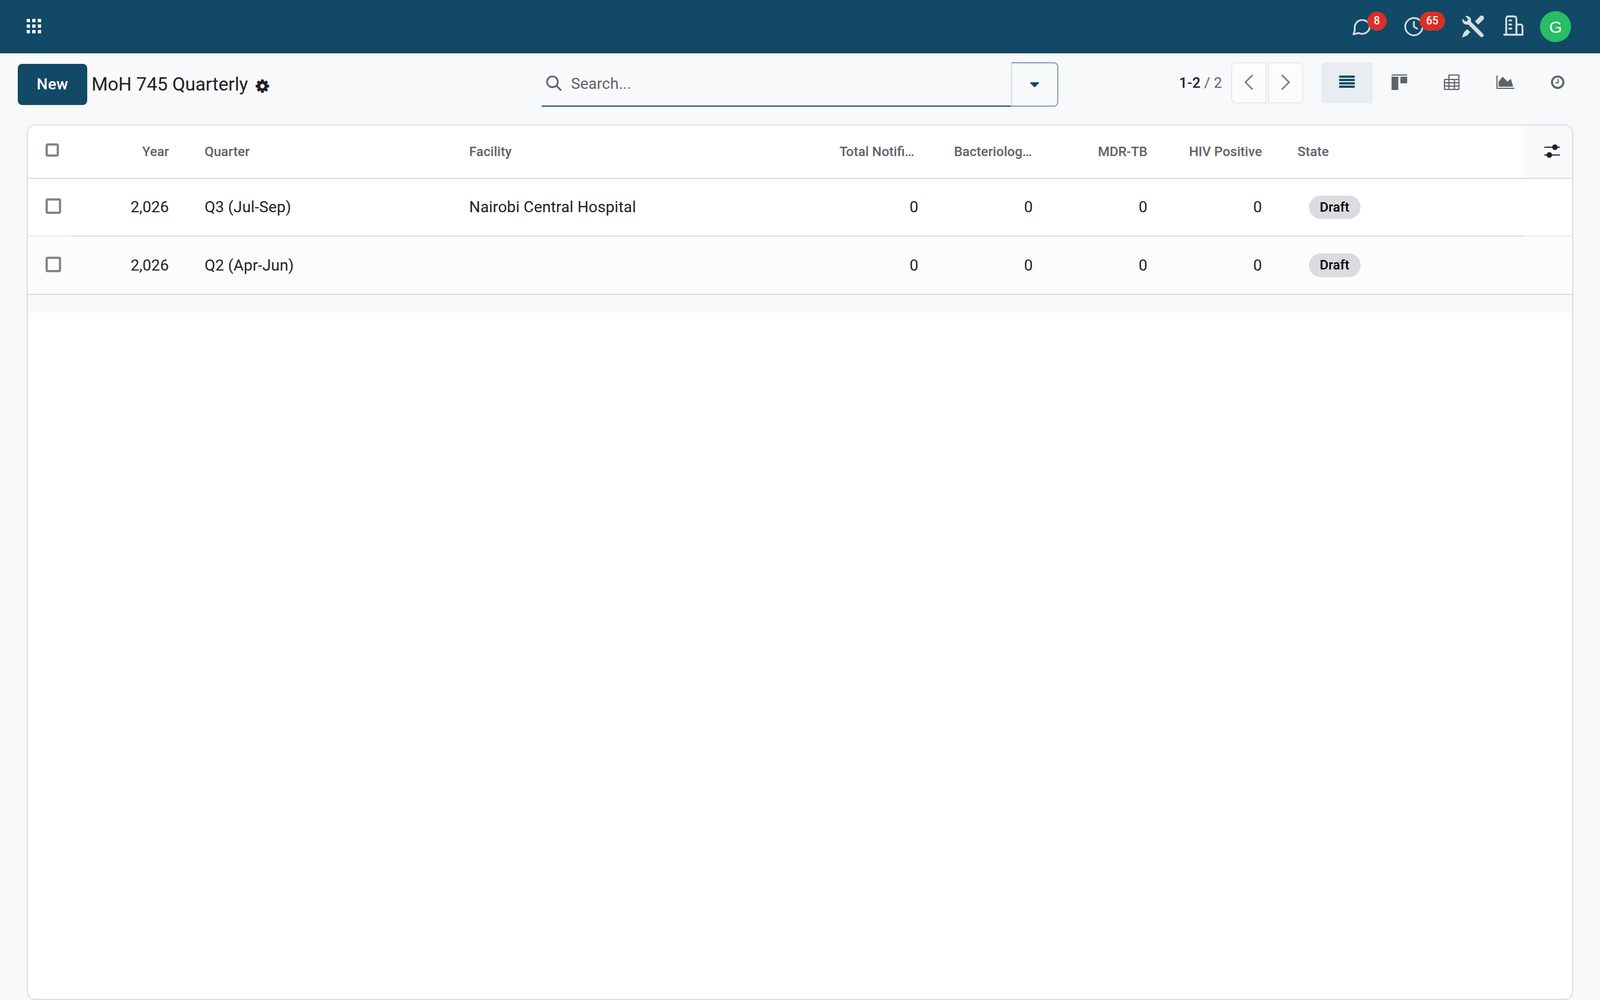Screen dimensions: 1600x1000
Task: Click Q2 (Apr-Jun) quarter cell
Action: pos(249,265)
